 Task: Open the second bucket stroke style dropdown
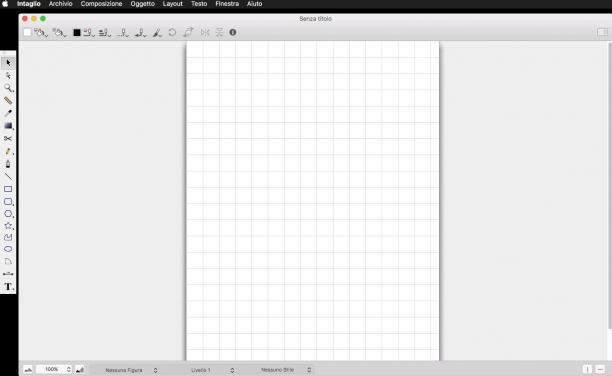coord(59,32)
